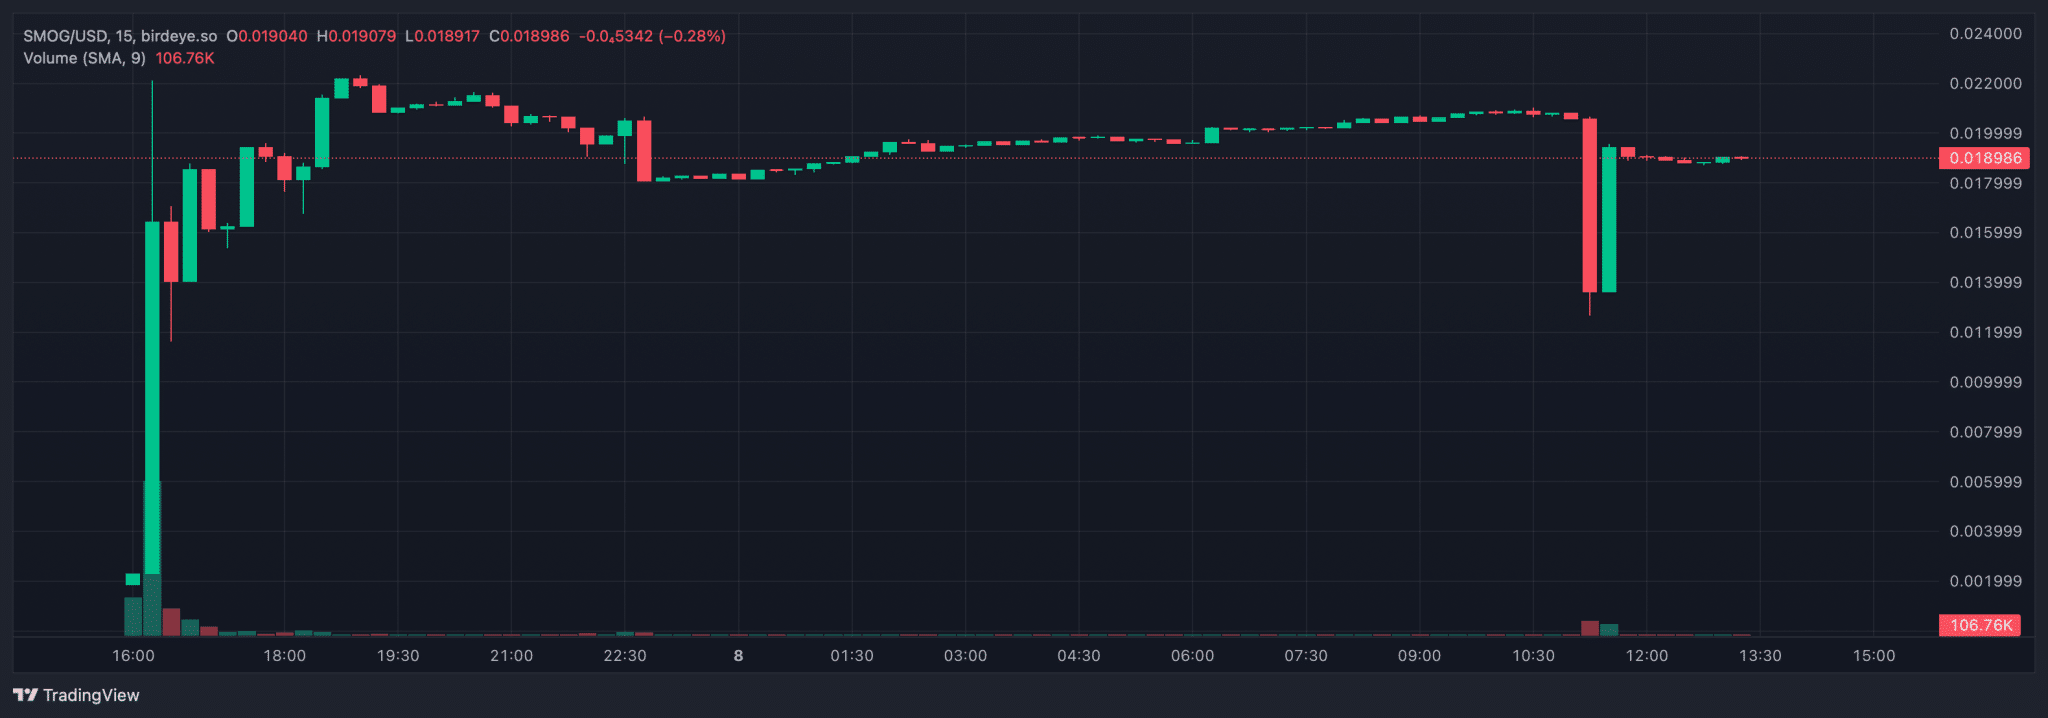Click the 0.009999 price axis label

pyautogui.click(x=1985, y=382)
